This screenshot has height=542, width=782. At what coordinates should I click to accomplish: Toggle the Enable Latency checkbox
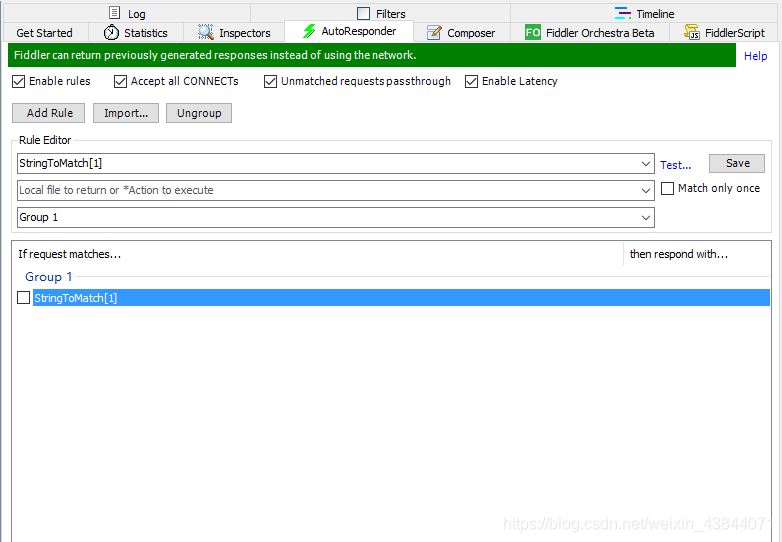471,81
